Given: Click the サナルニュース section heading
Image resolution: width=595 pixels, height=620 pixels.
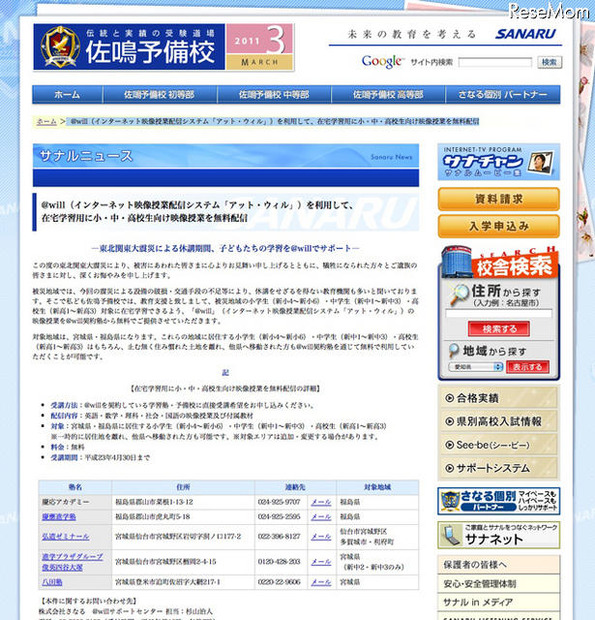Looking at the screenshot, I should coord(86,156).
